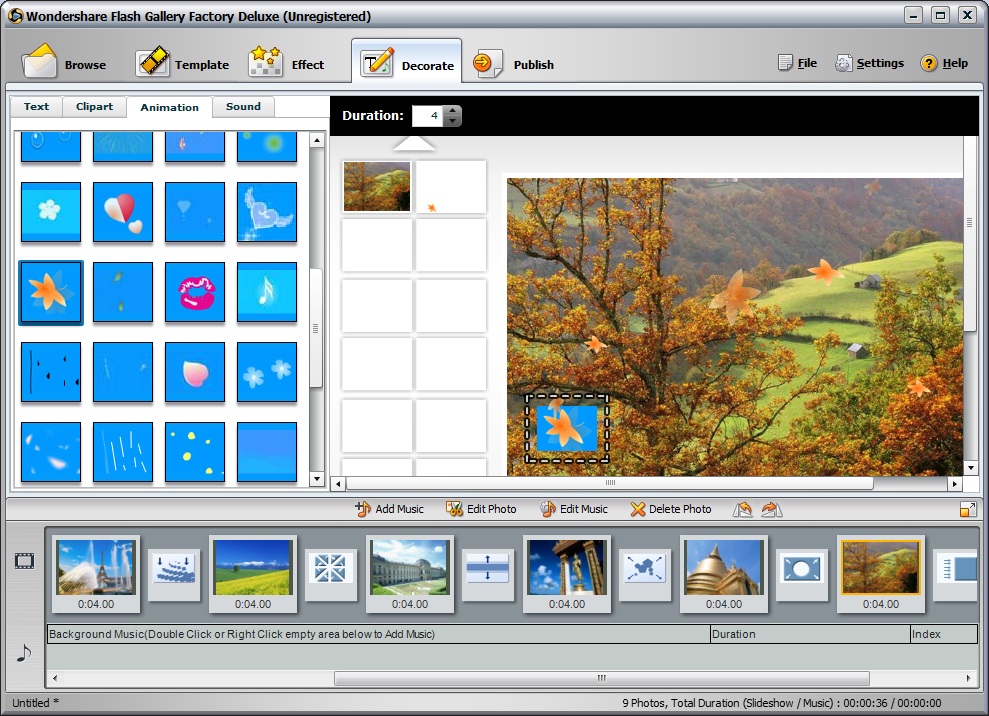Select the pink lips animation thumbnail
This screenshot has width=989, height=716.
(195, 292)
